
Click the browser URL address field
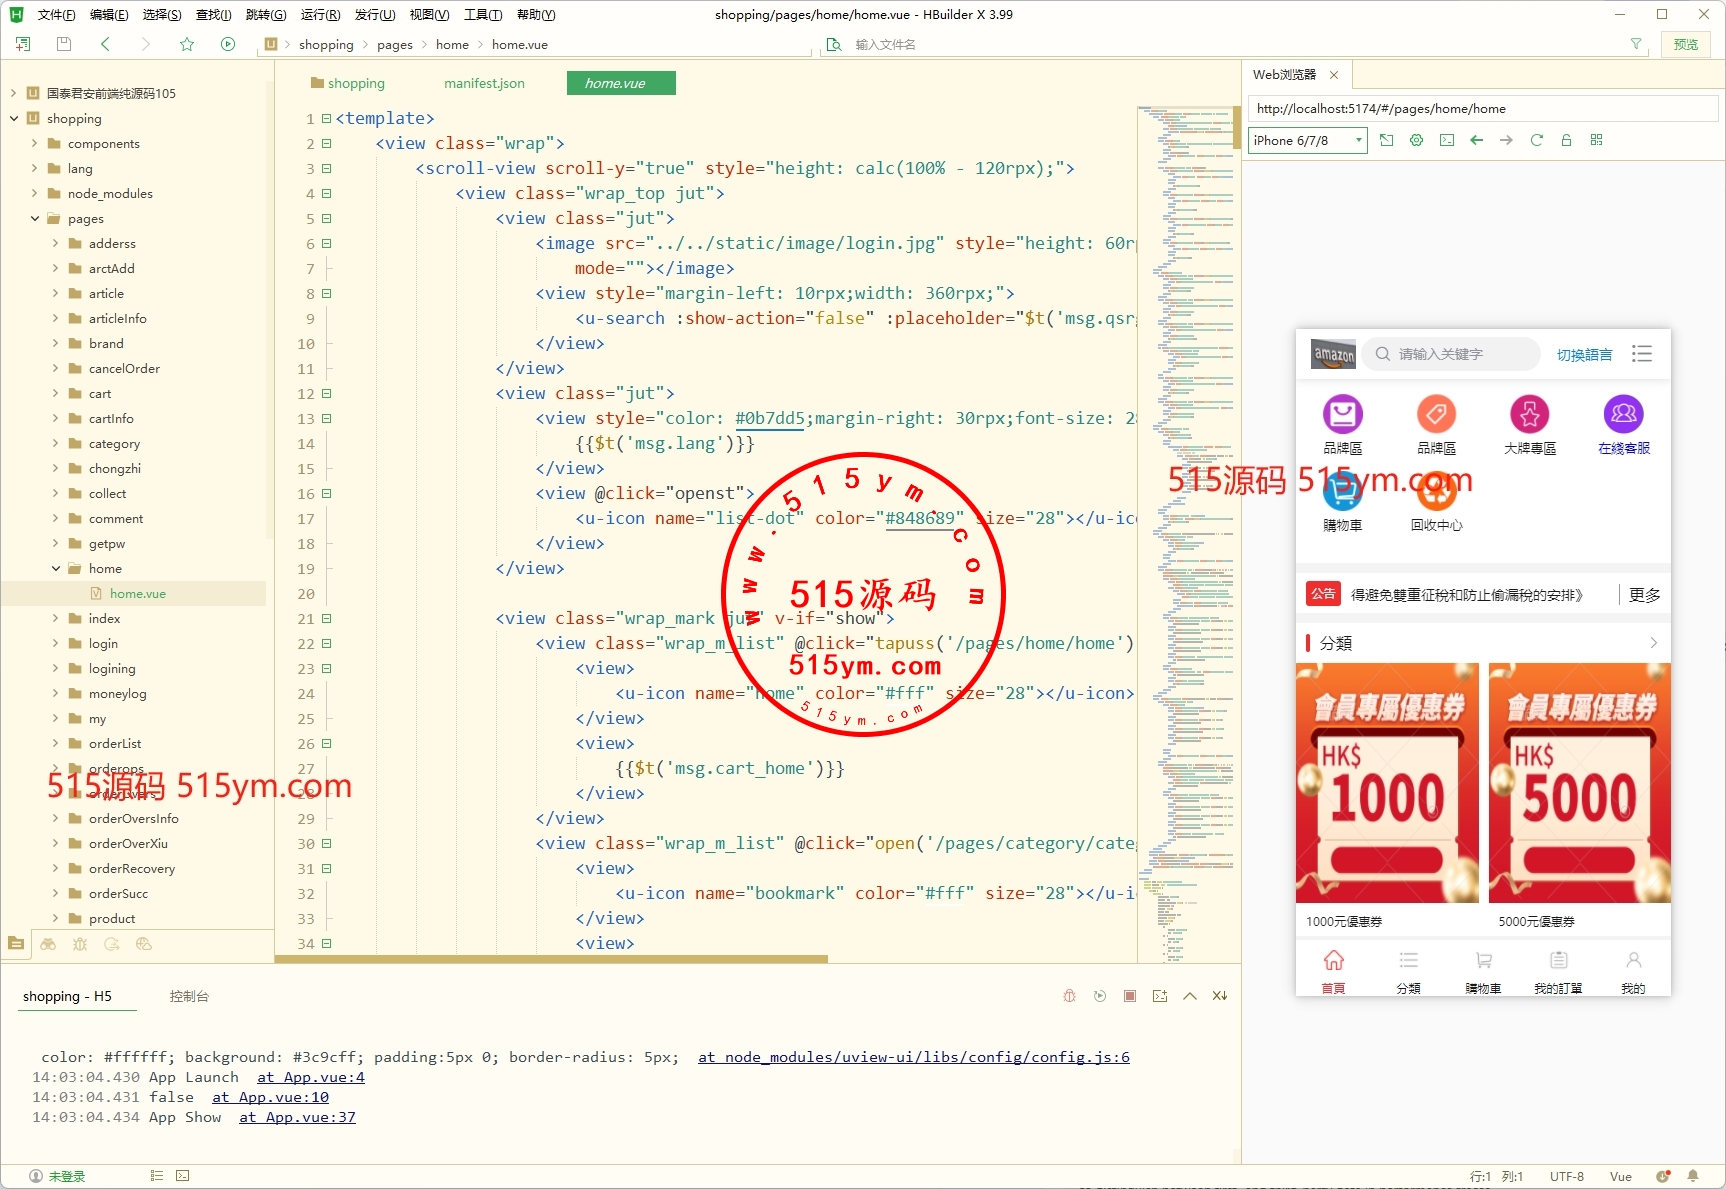1482,109
